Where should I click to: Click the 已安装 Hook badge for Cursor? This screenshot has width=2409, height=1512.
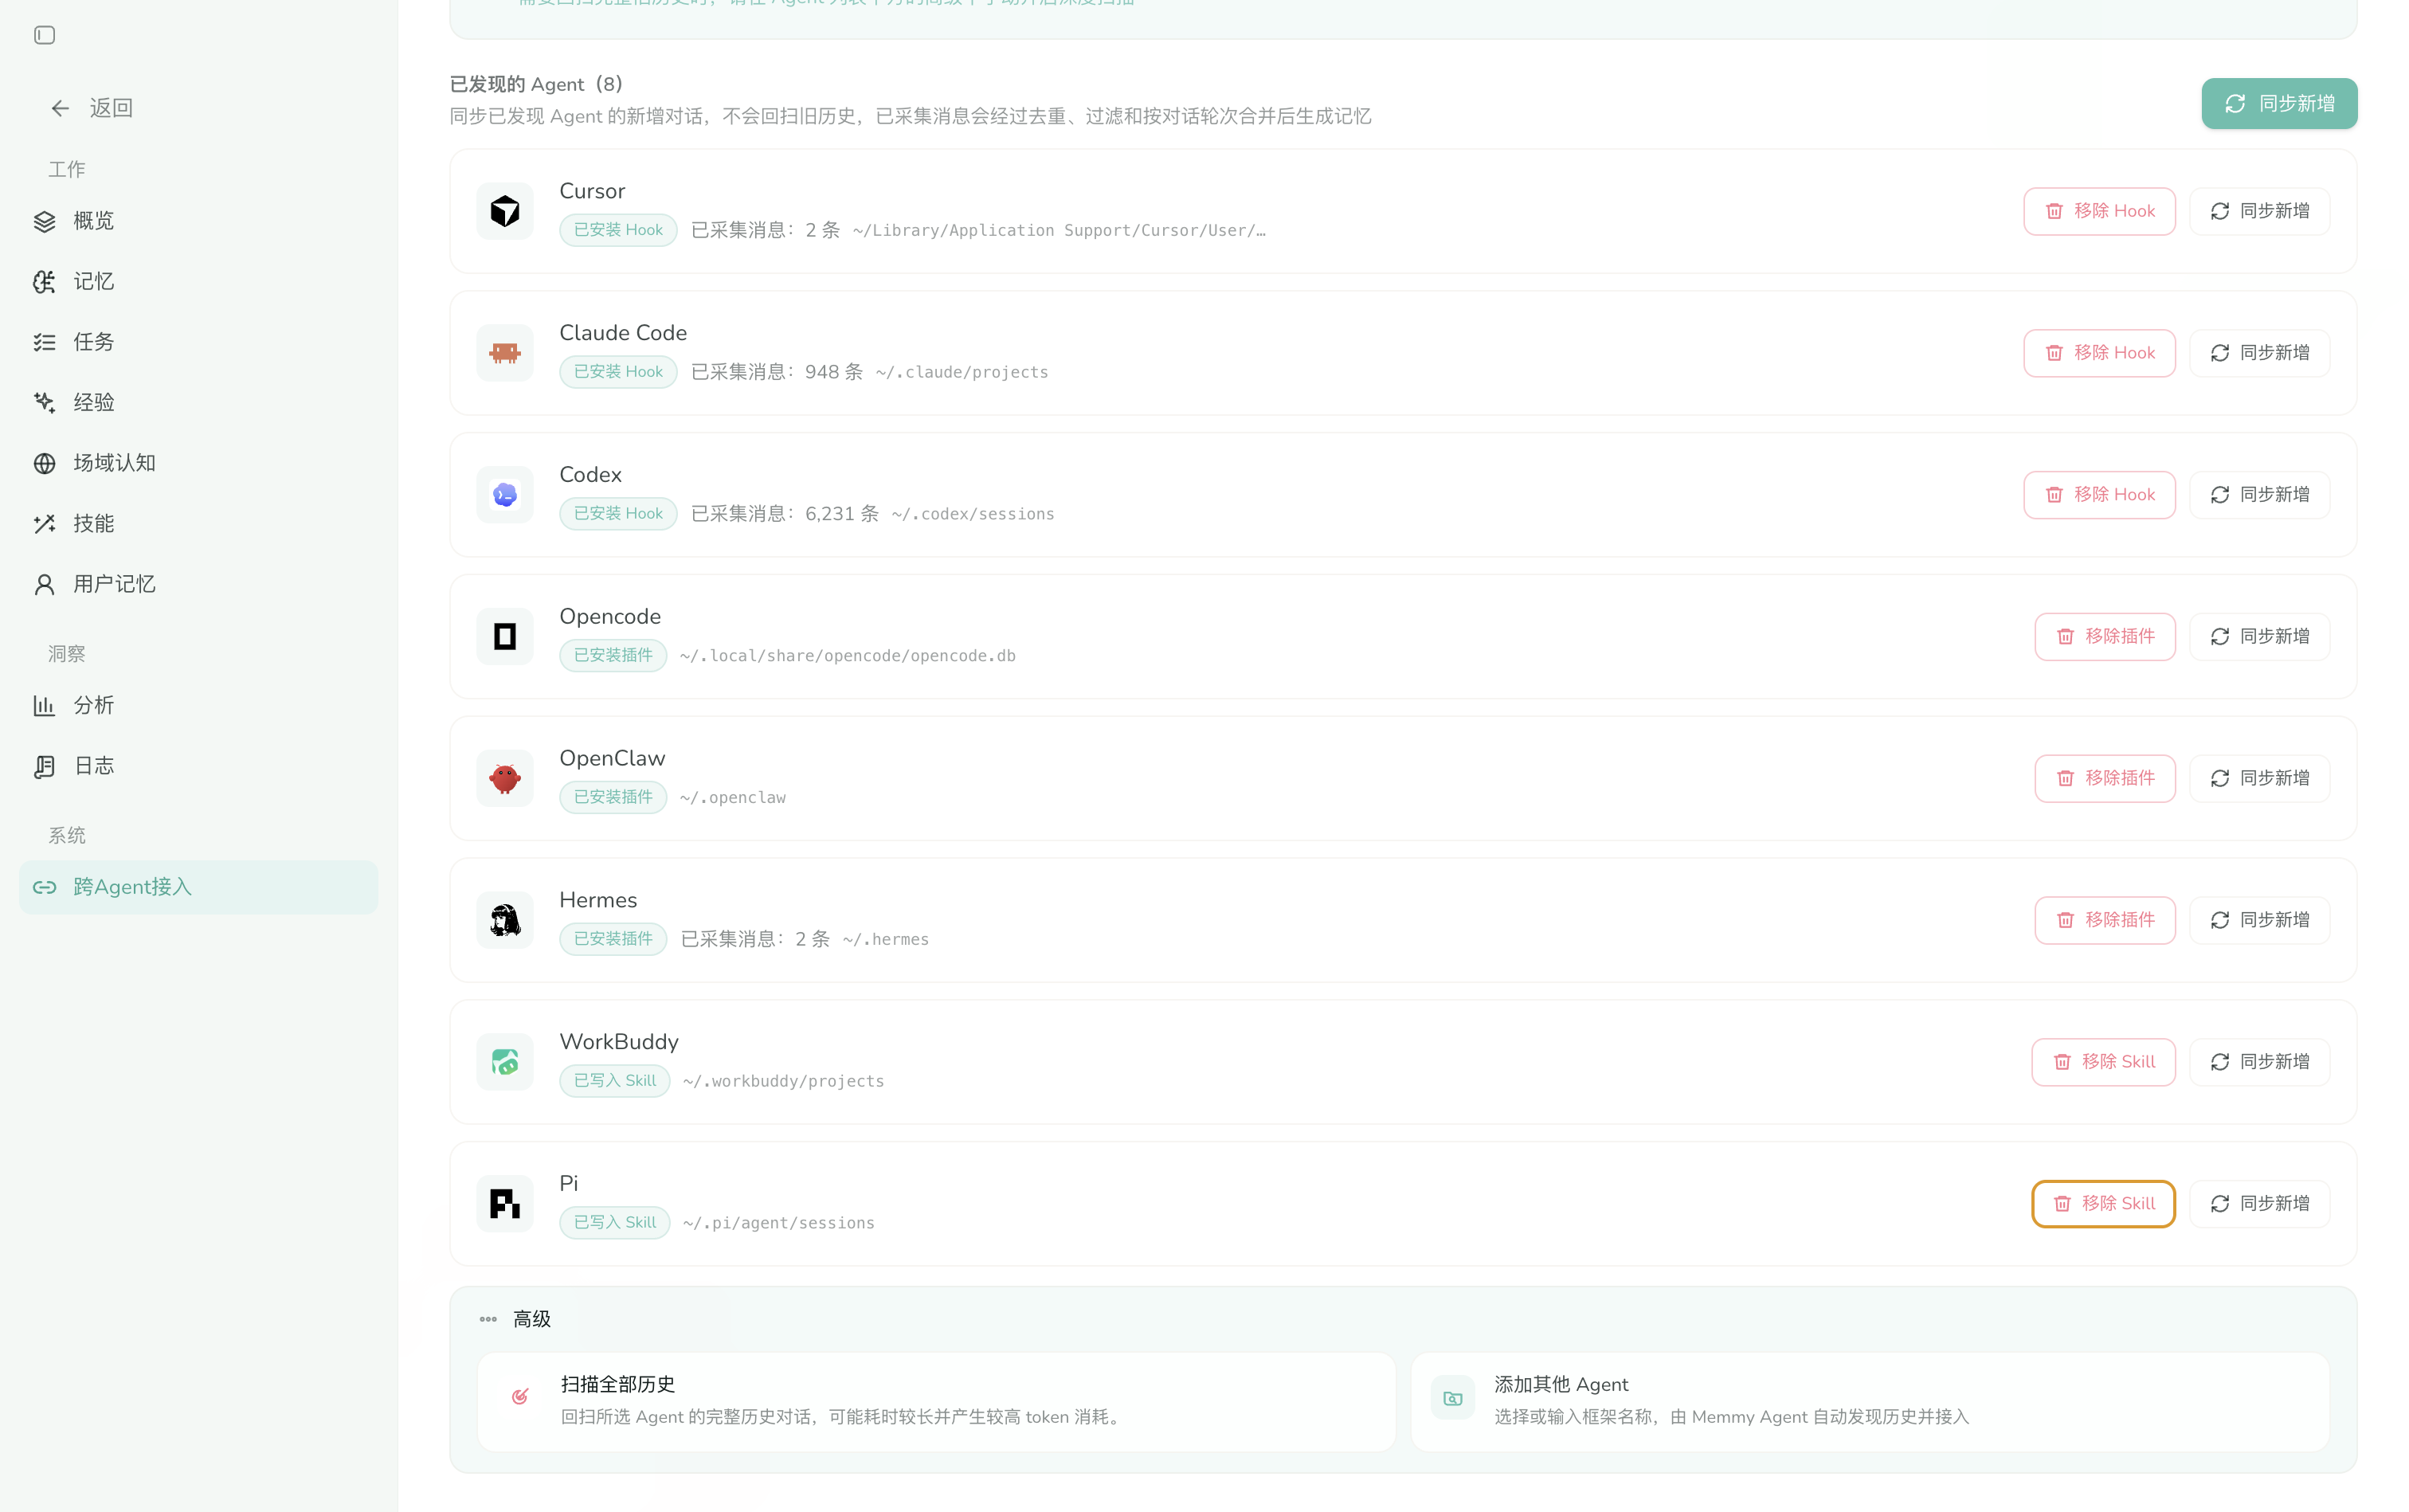[x=618, y=230]
